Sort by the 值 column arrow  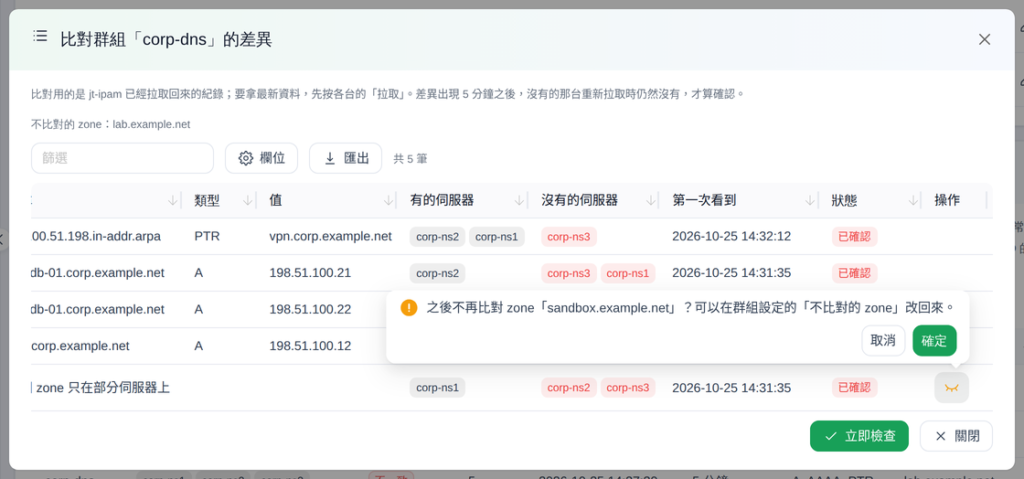pyautogui.click(x=389, y=201)
